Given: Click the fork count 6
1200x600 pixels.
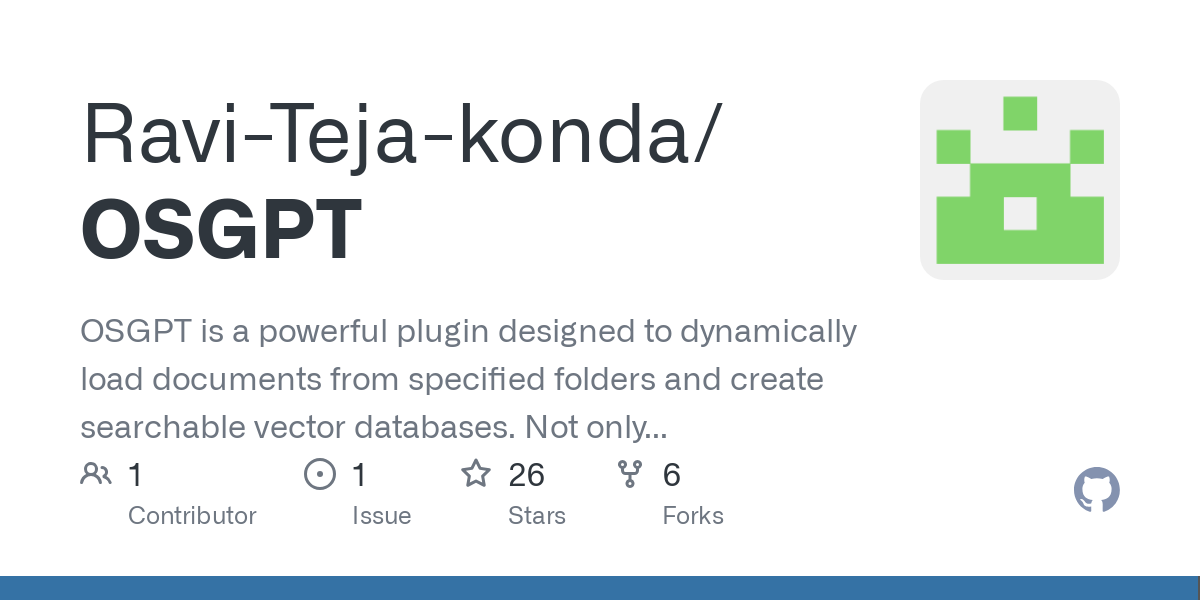Looking at the screenshot, I should (x=671, y=475).
